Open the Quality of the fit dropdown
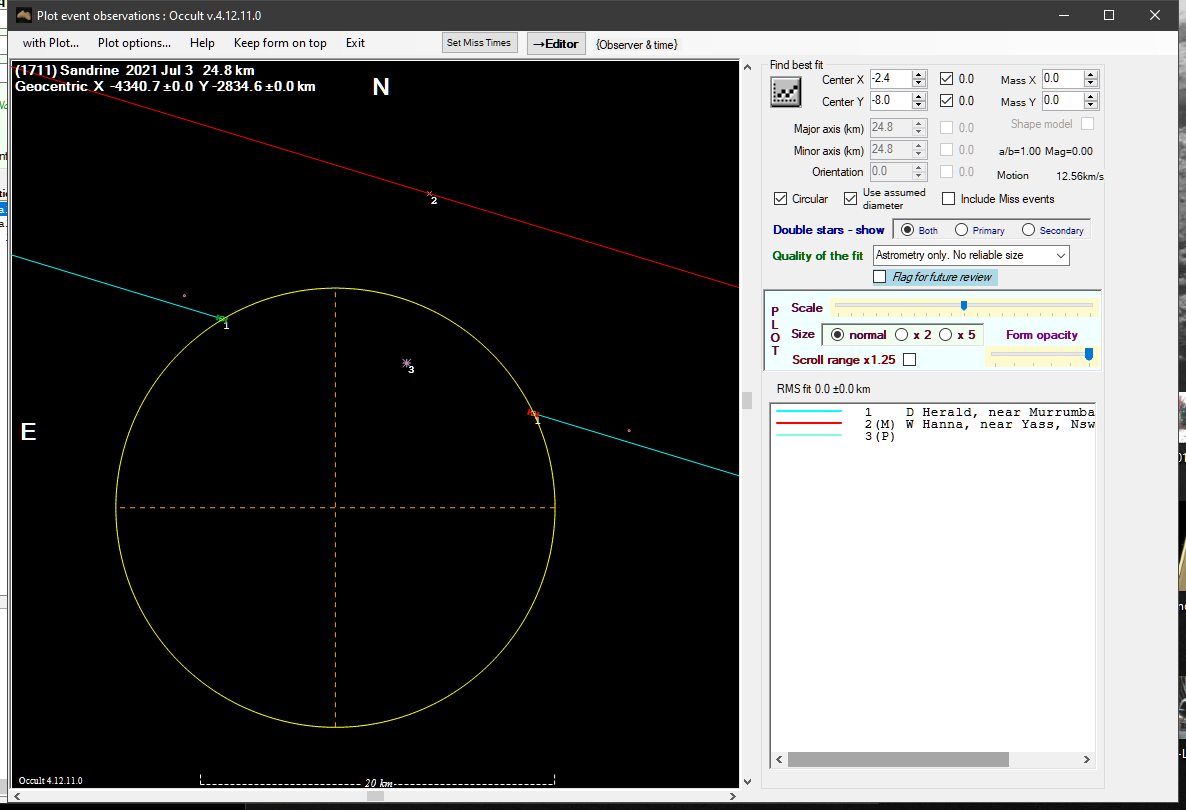The height and width of the screenshot is (810, 1186). pyautogui.click(x=971, y=256)
